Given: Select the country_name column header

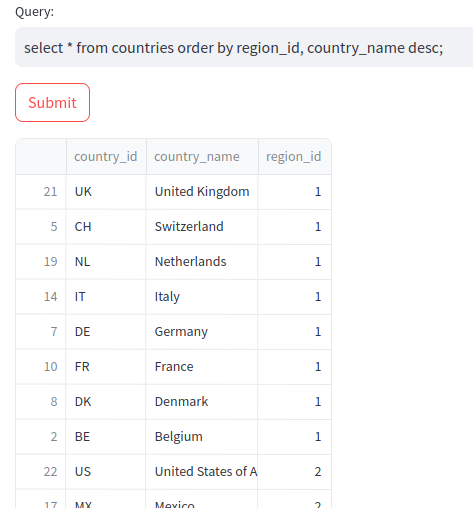Looking at the screenshot, I should [x=202, y=156].
